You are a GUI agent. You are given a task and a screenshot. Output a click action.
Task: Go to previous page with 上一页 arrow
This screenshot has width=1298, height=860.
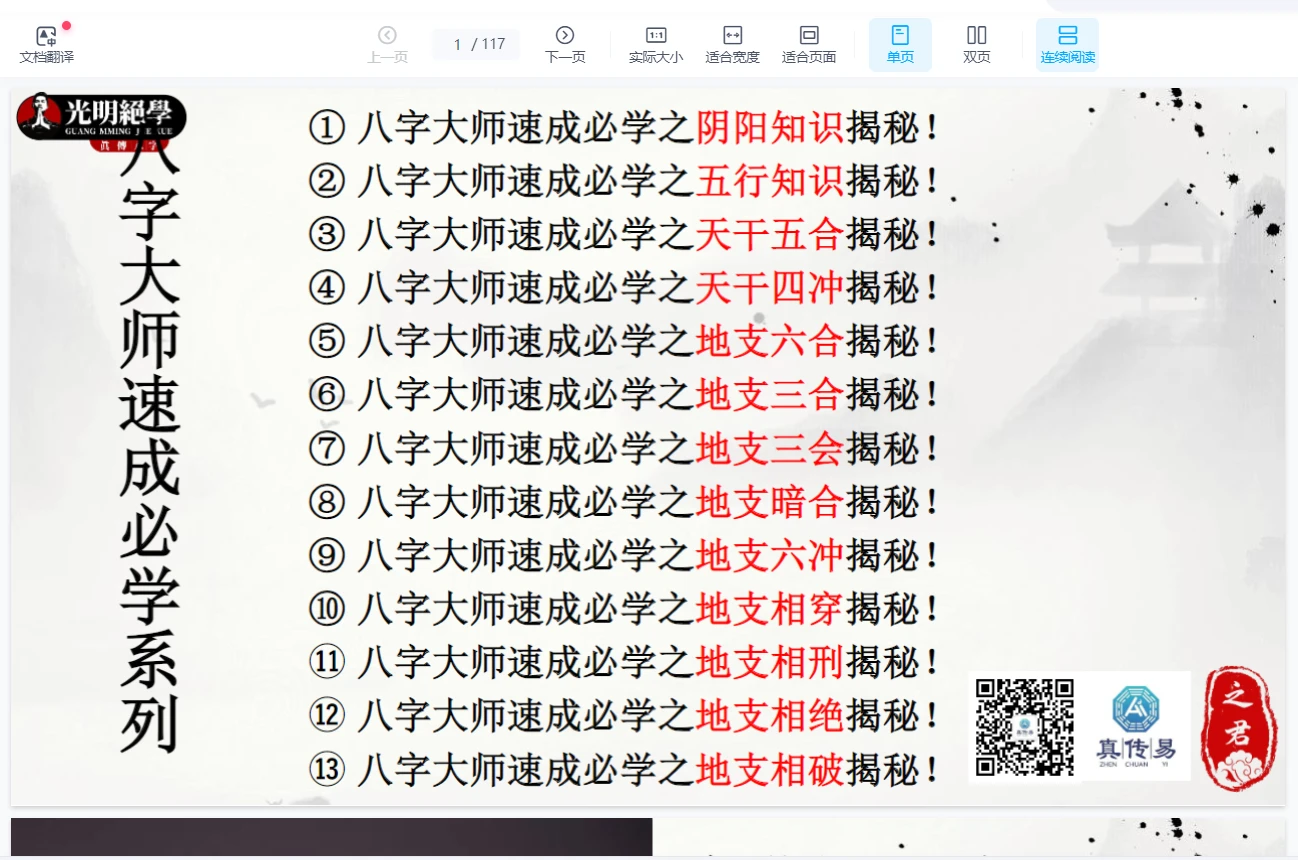coord(387,45)
